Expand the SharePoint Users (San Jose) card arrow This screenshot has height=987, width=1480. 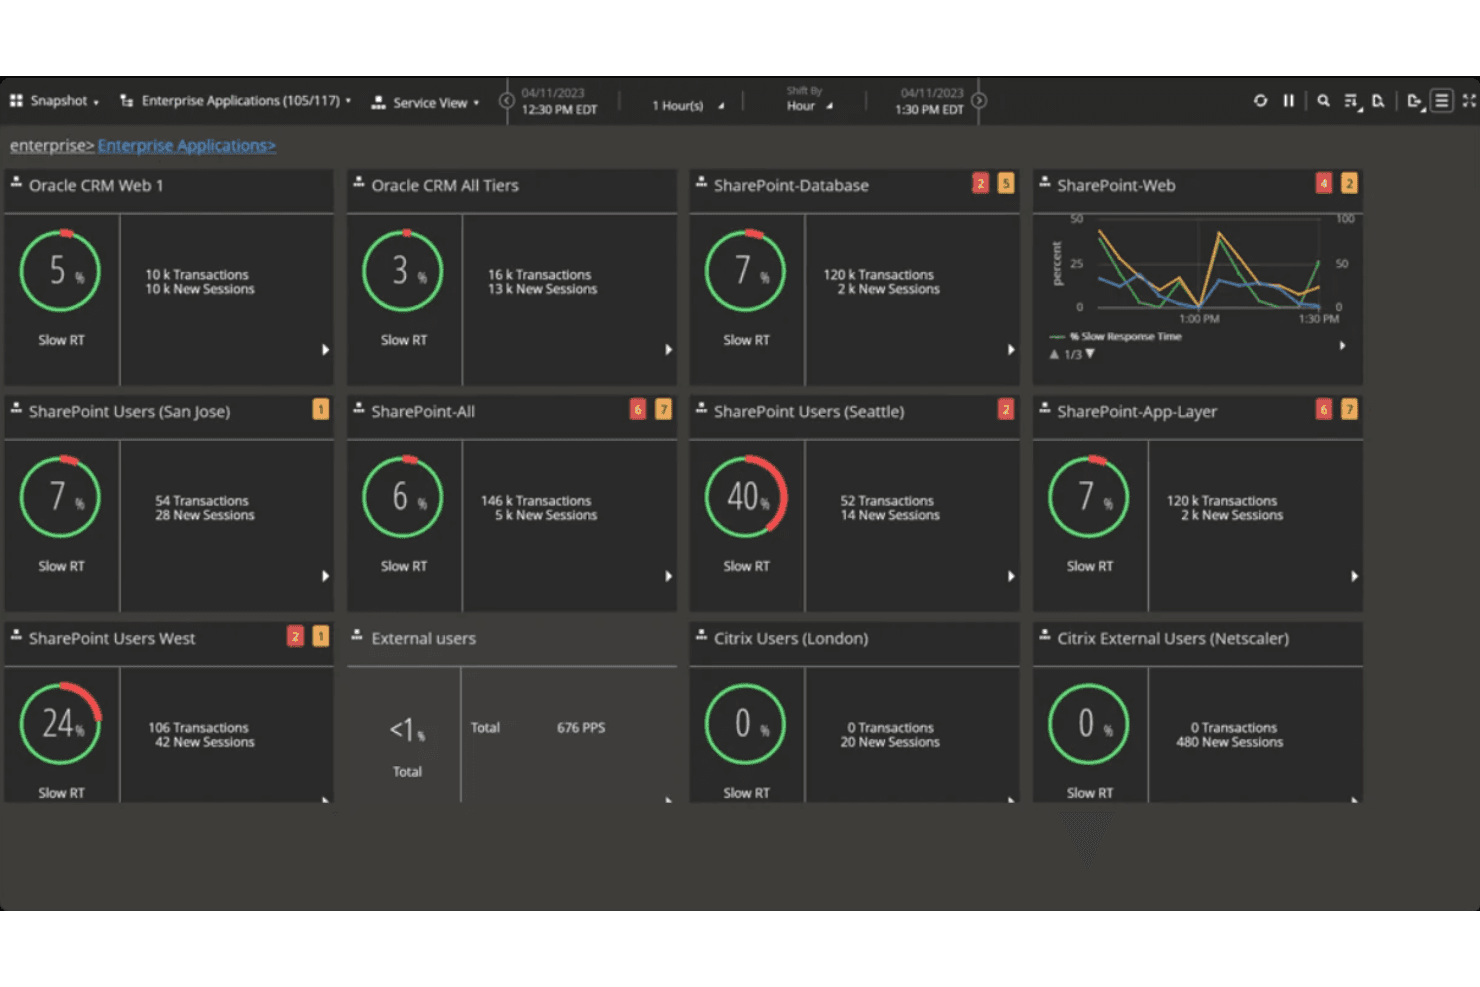tap(325, 576)
